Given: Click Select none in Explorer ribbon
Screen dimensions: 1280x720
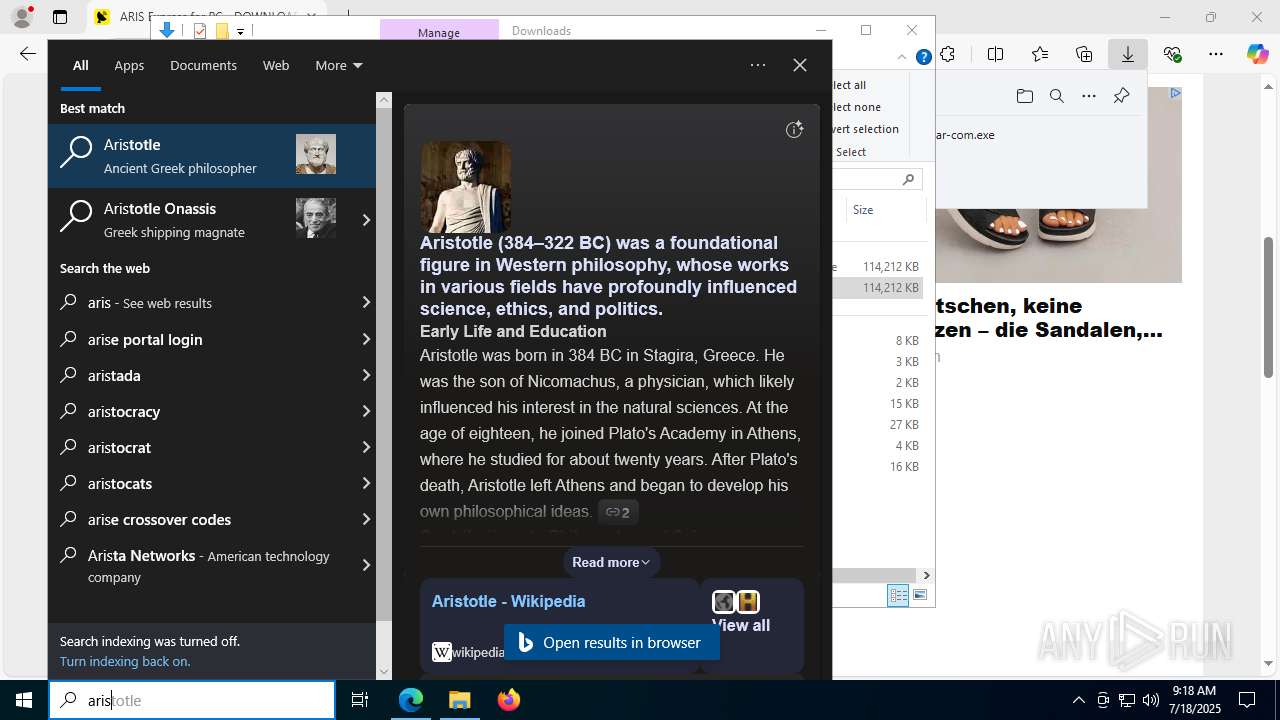Looking at the screenshot, I should point(856,107).
